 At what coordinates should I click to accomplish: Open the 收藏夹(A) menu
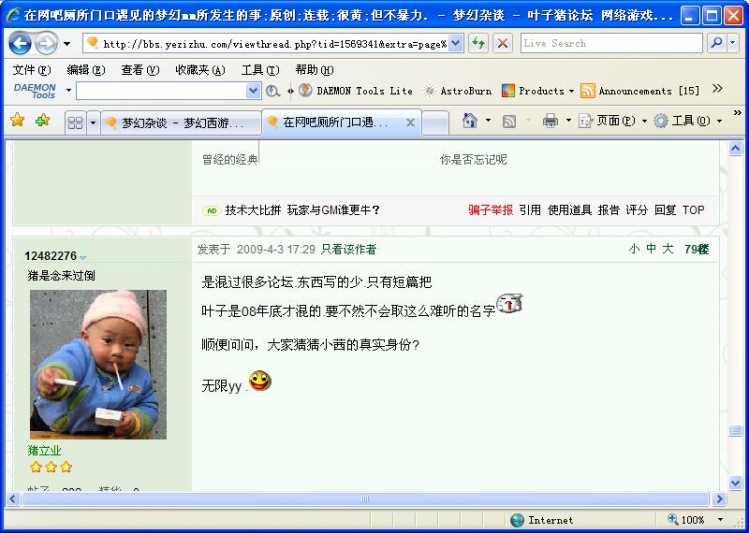coord(199,70)
